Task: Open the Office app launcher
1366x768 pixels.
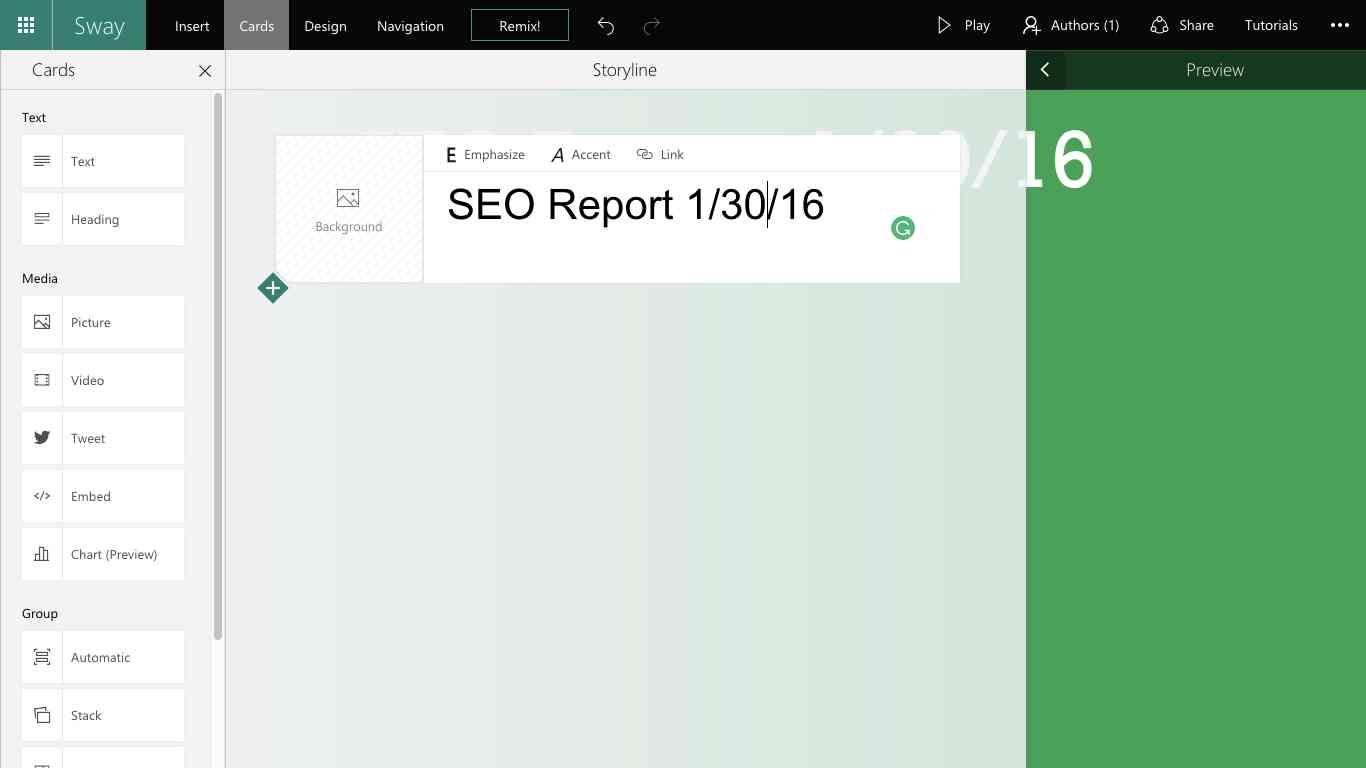Action: [25, 25]
